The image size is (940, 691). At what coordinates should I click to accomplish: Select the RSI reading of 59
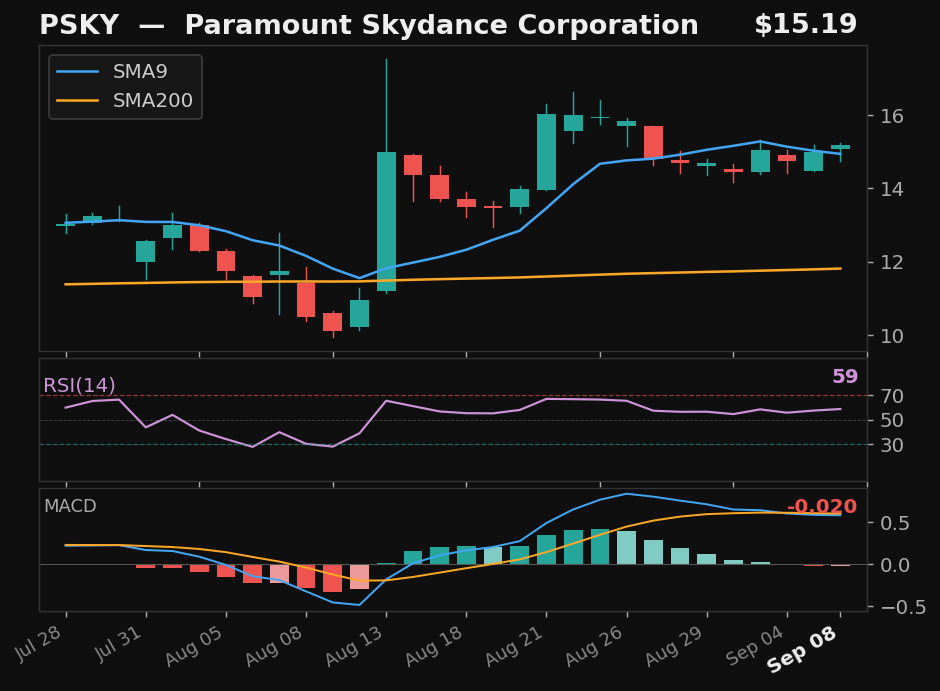pos(845,376)
